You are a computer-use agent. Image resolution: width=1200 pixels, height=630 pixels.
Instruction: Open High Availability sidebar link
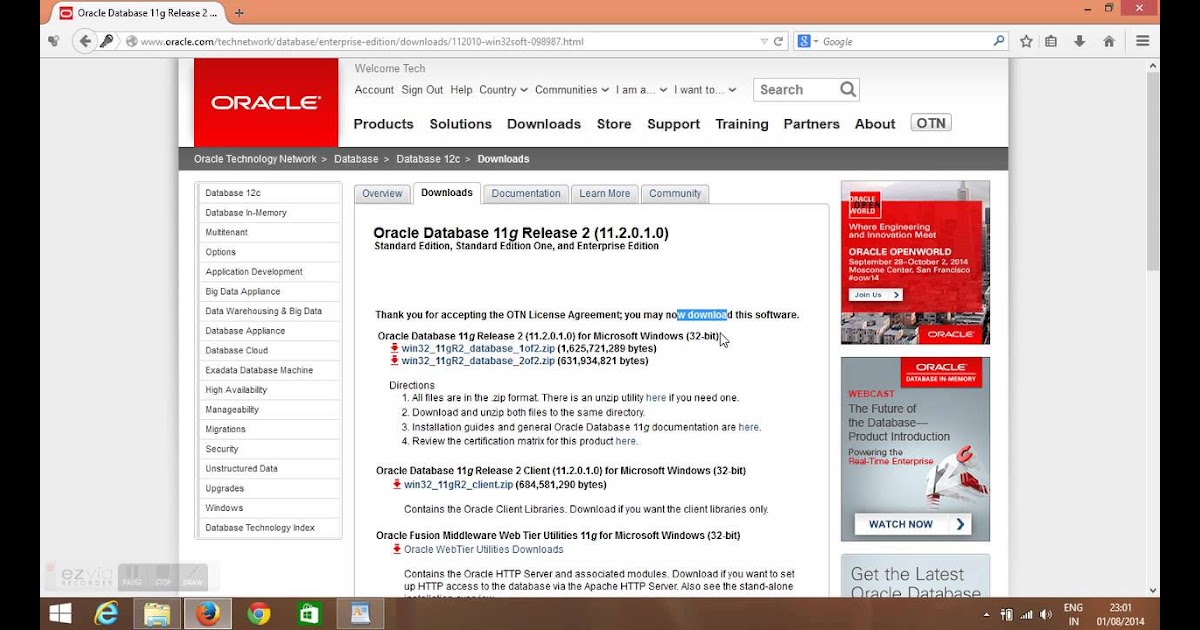(x=236, y=390)
